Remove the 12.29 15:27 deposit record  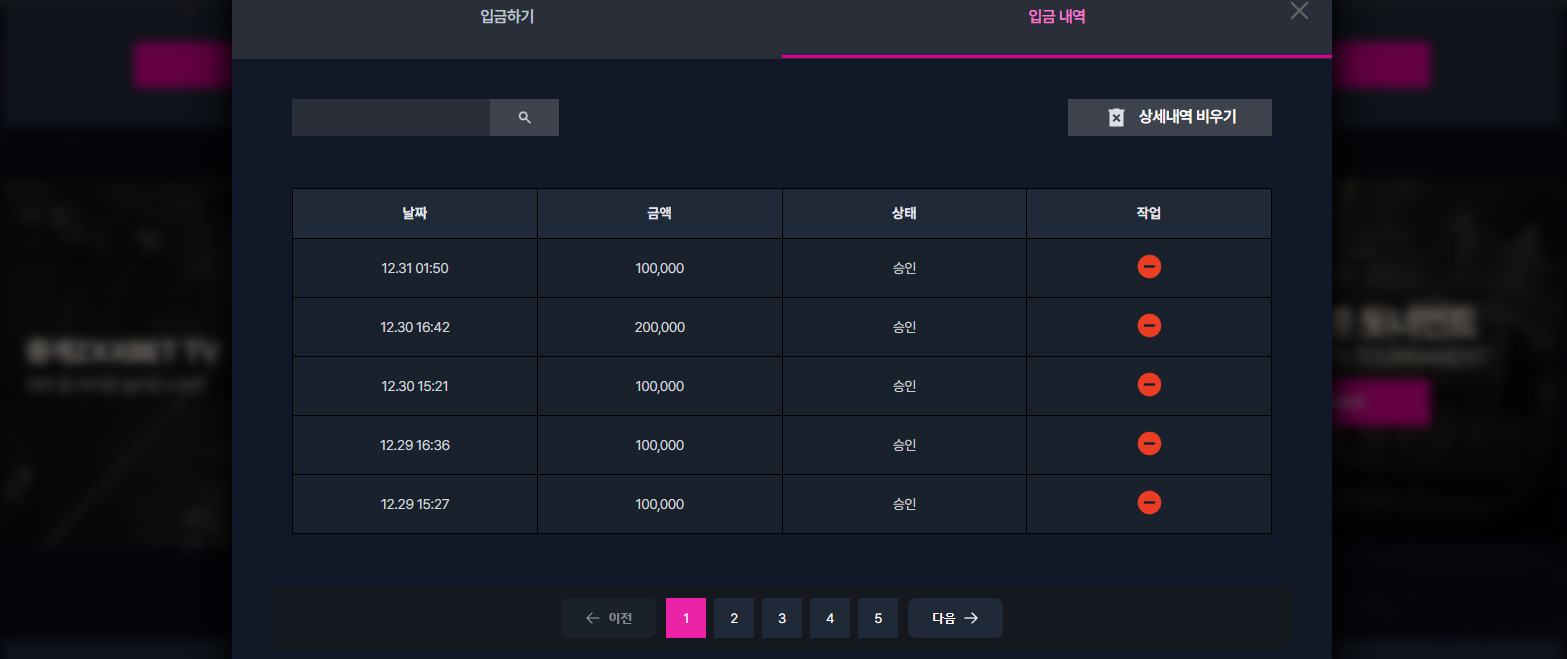pos(1149,503)
